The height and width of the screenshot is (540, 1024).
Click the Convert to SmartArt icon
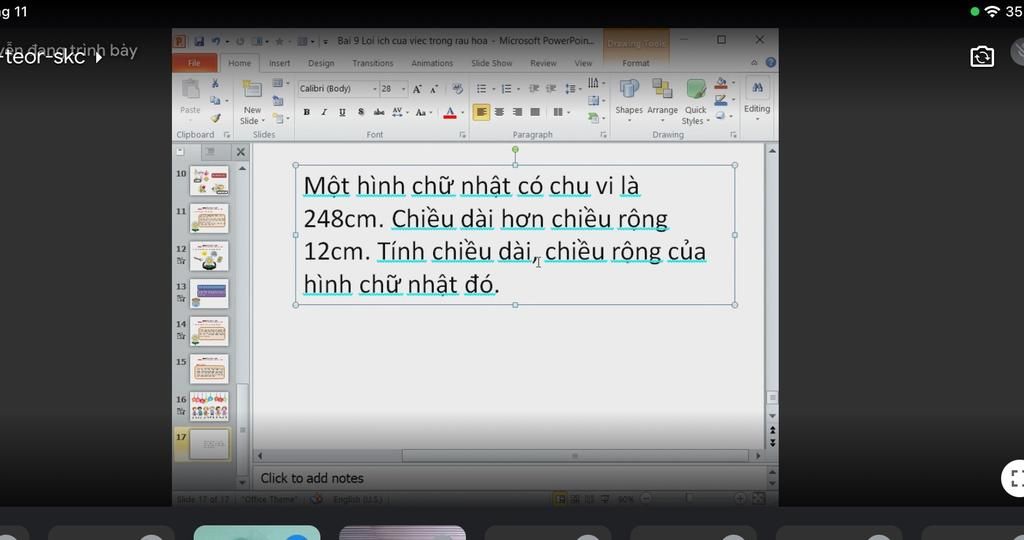coord(593,118)
